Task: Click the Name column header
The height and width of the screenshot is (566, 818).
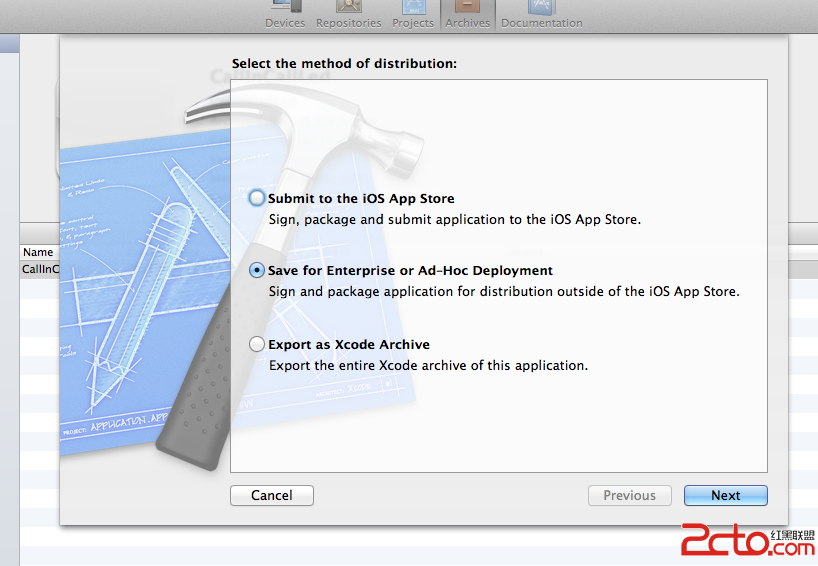Action: pos(39,253)
